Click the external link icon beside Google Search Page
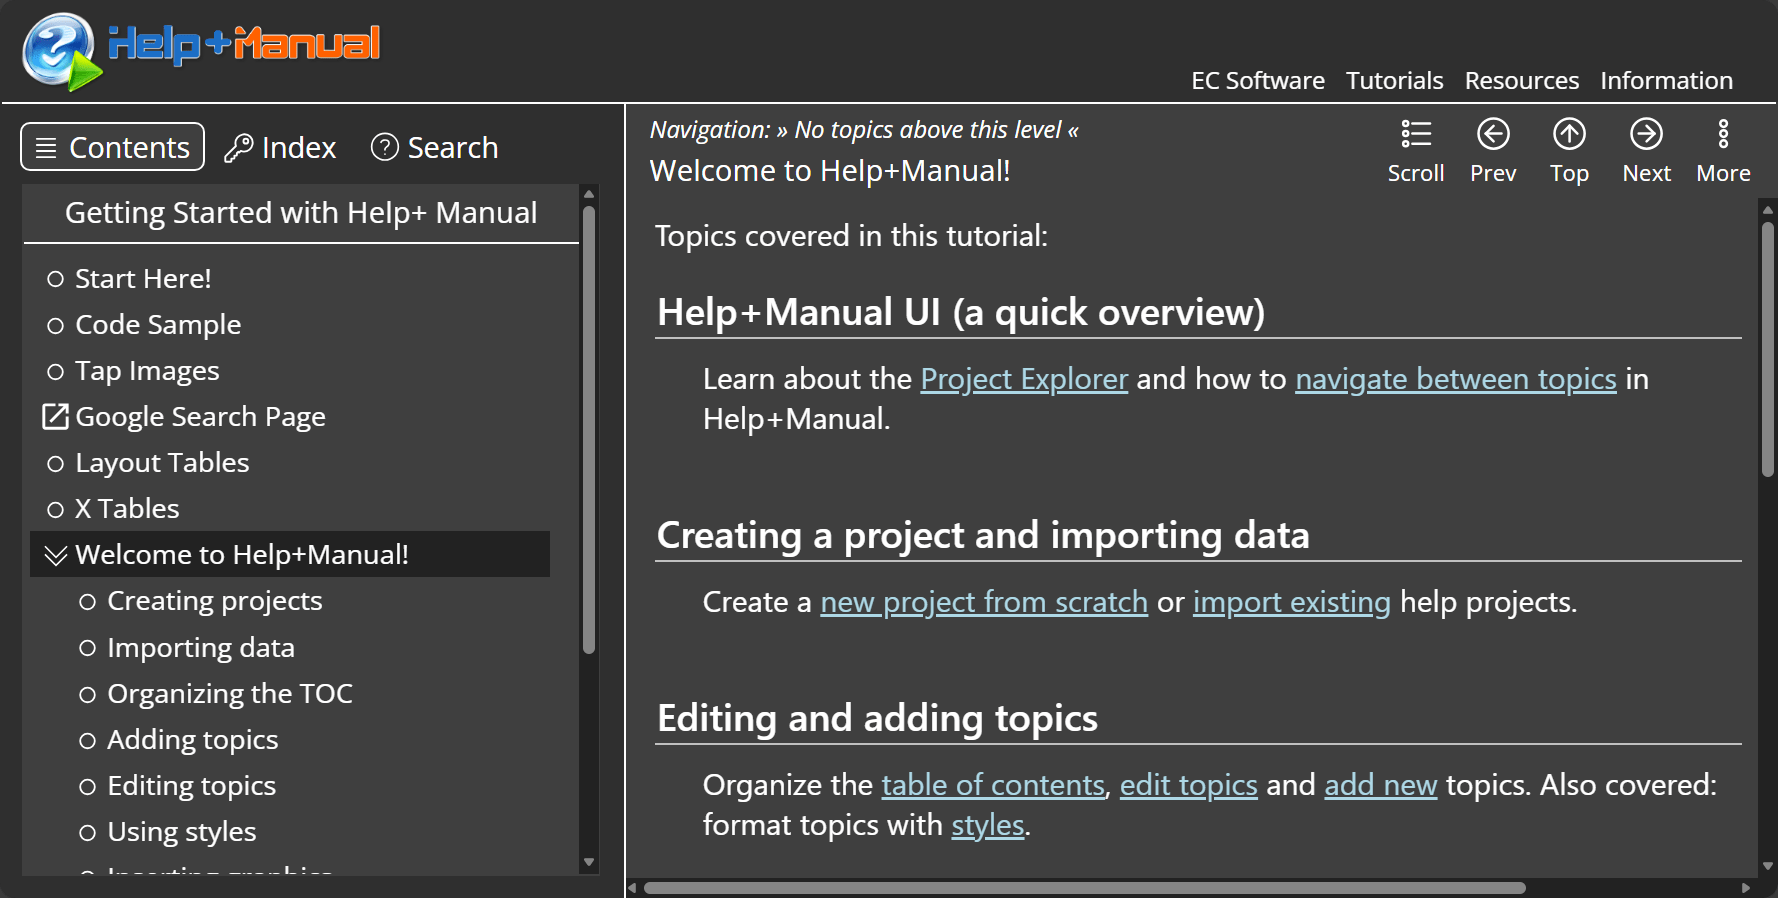 pyautogui.click(x=55, y=416)
